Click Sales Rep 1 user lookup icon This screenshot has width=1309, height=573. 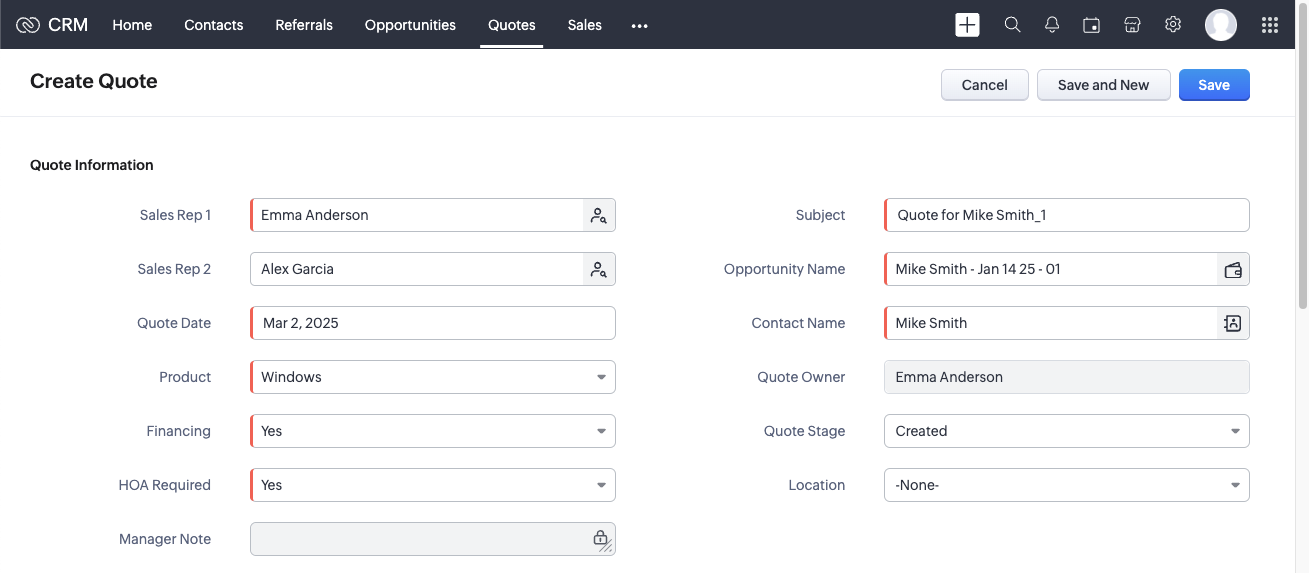[x=598, y=215]
